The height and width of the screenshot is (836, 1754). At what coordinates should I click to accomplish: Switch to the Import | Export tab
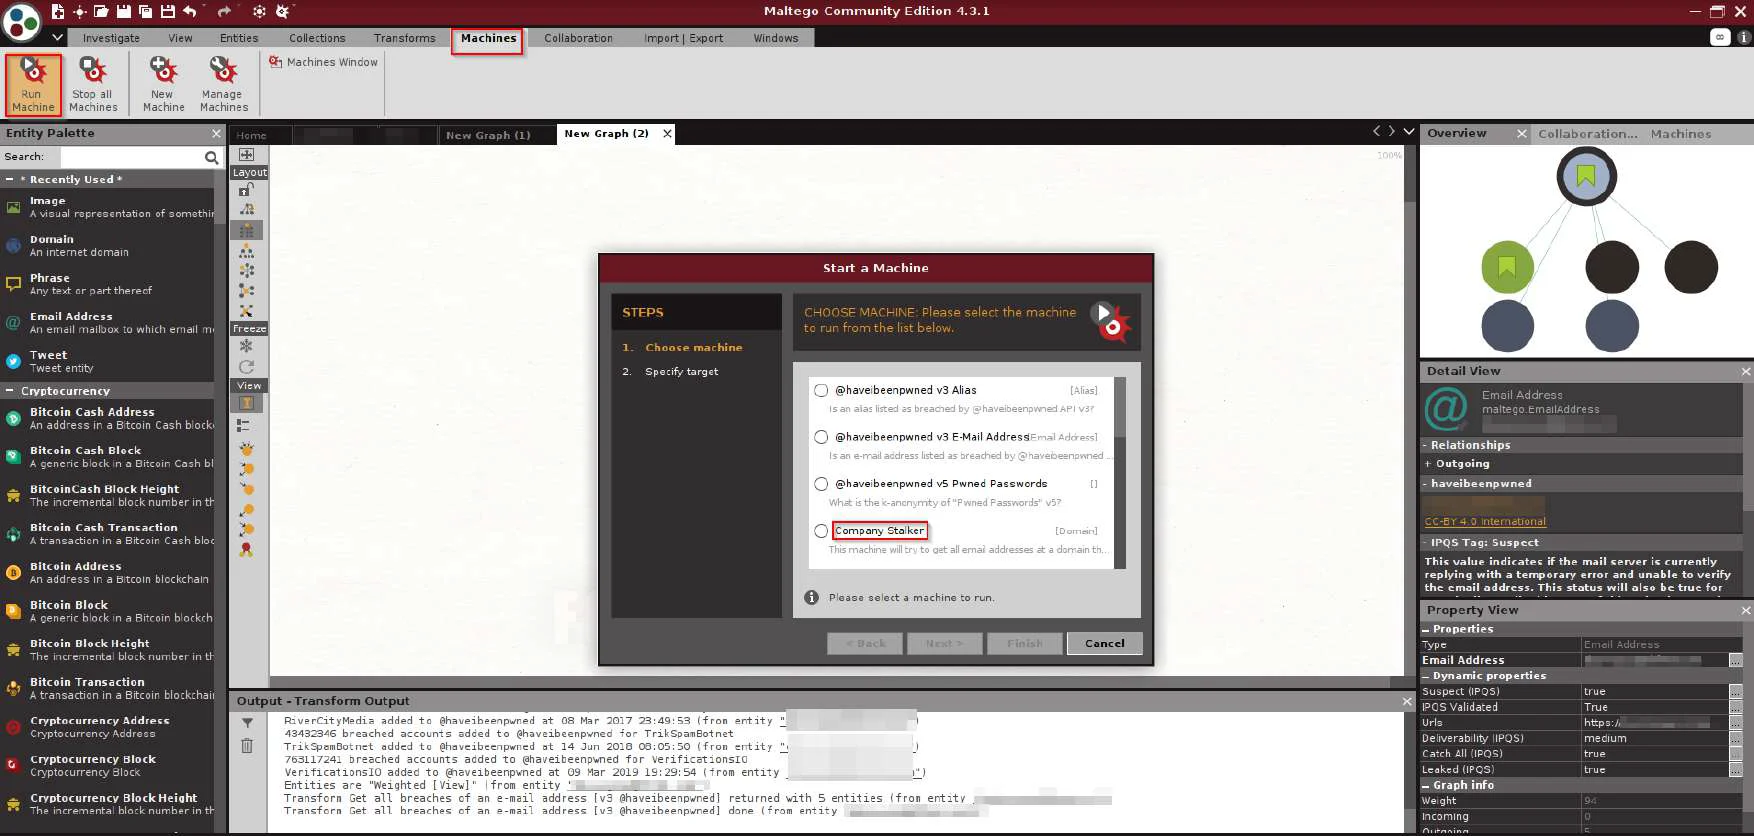tap(683, 38)
